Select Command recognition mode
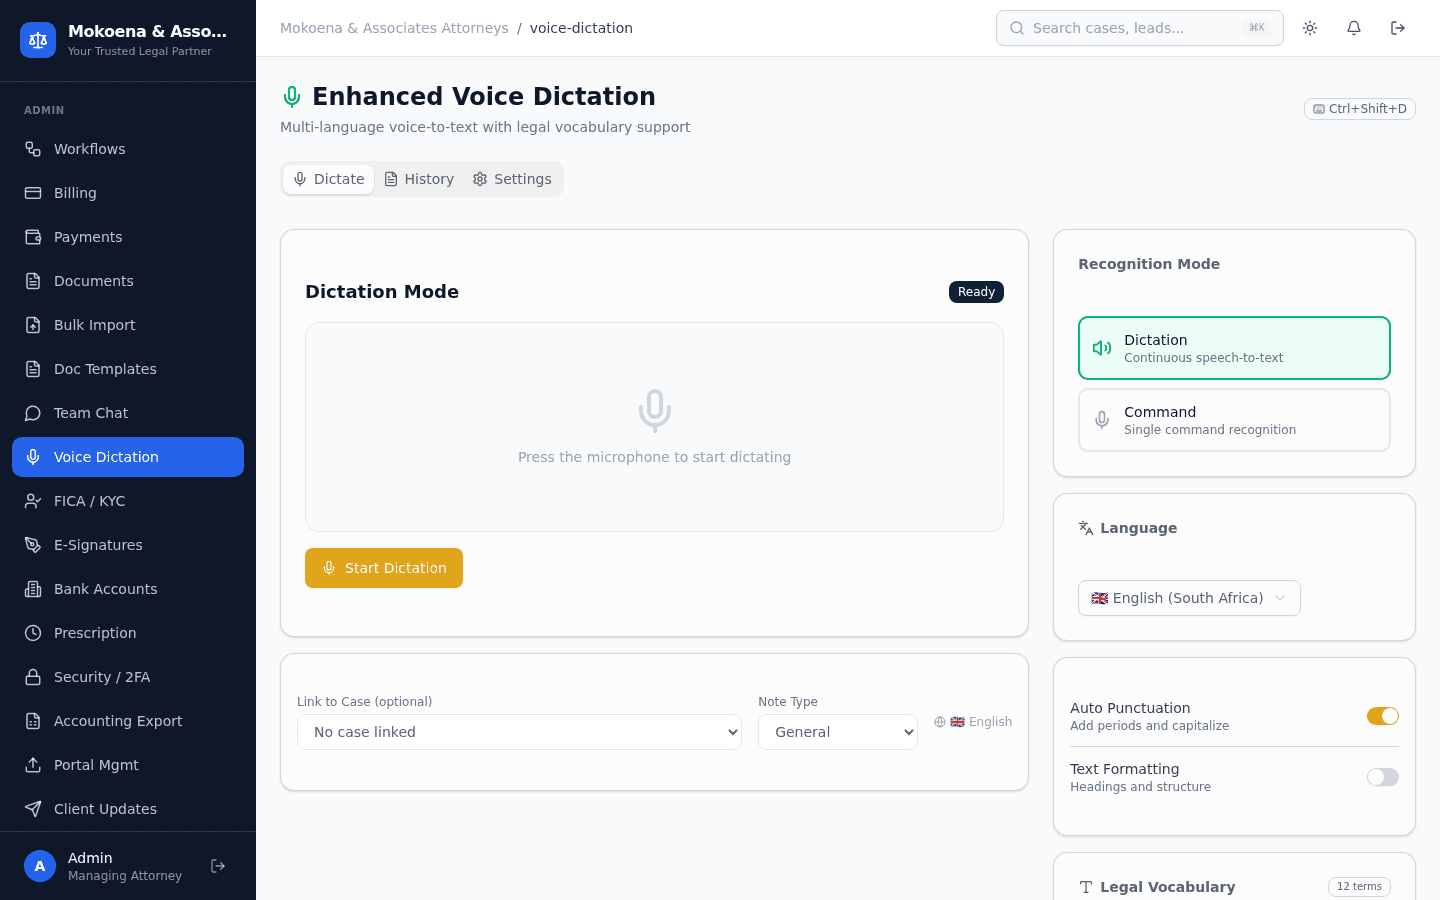 (1234, 420)
